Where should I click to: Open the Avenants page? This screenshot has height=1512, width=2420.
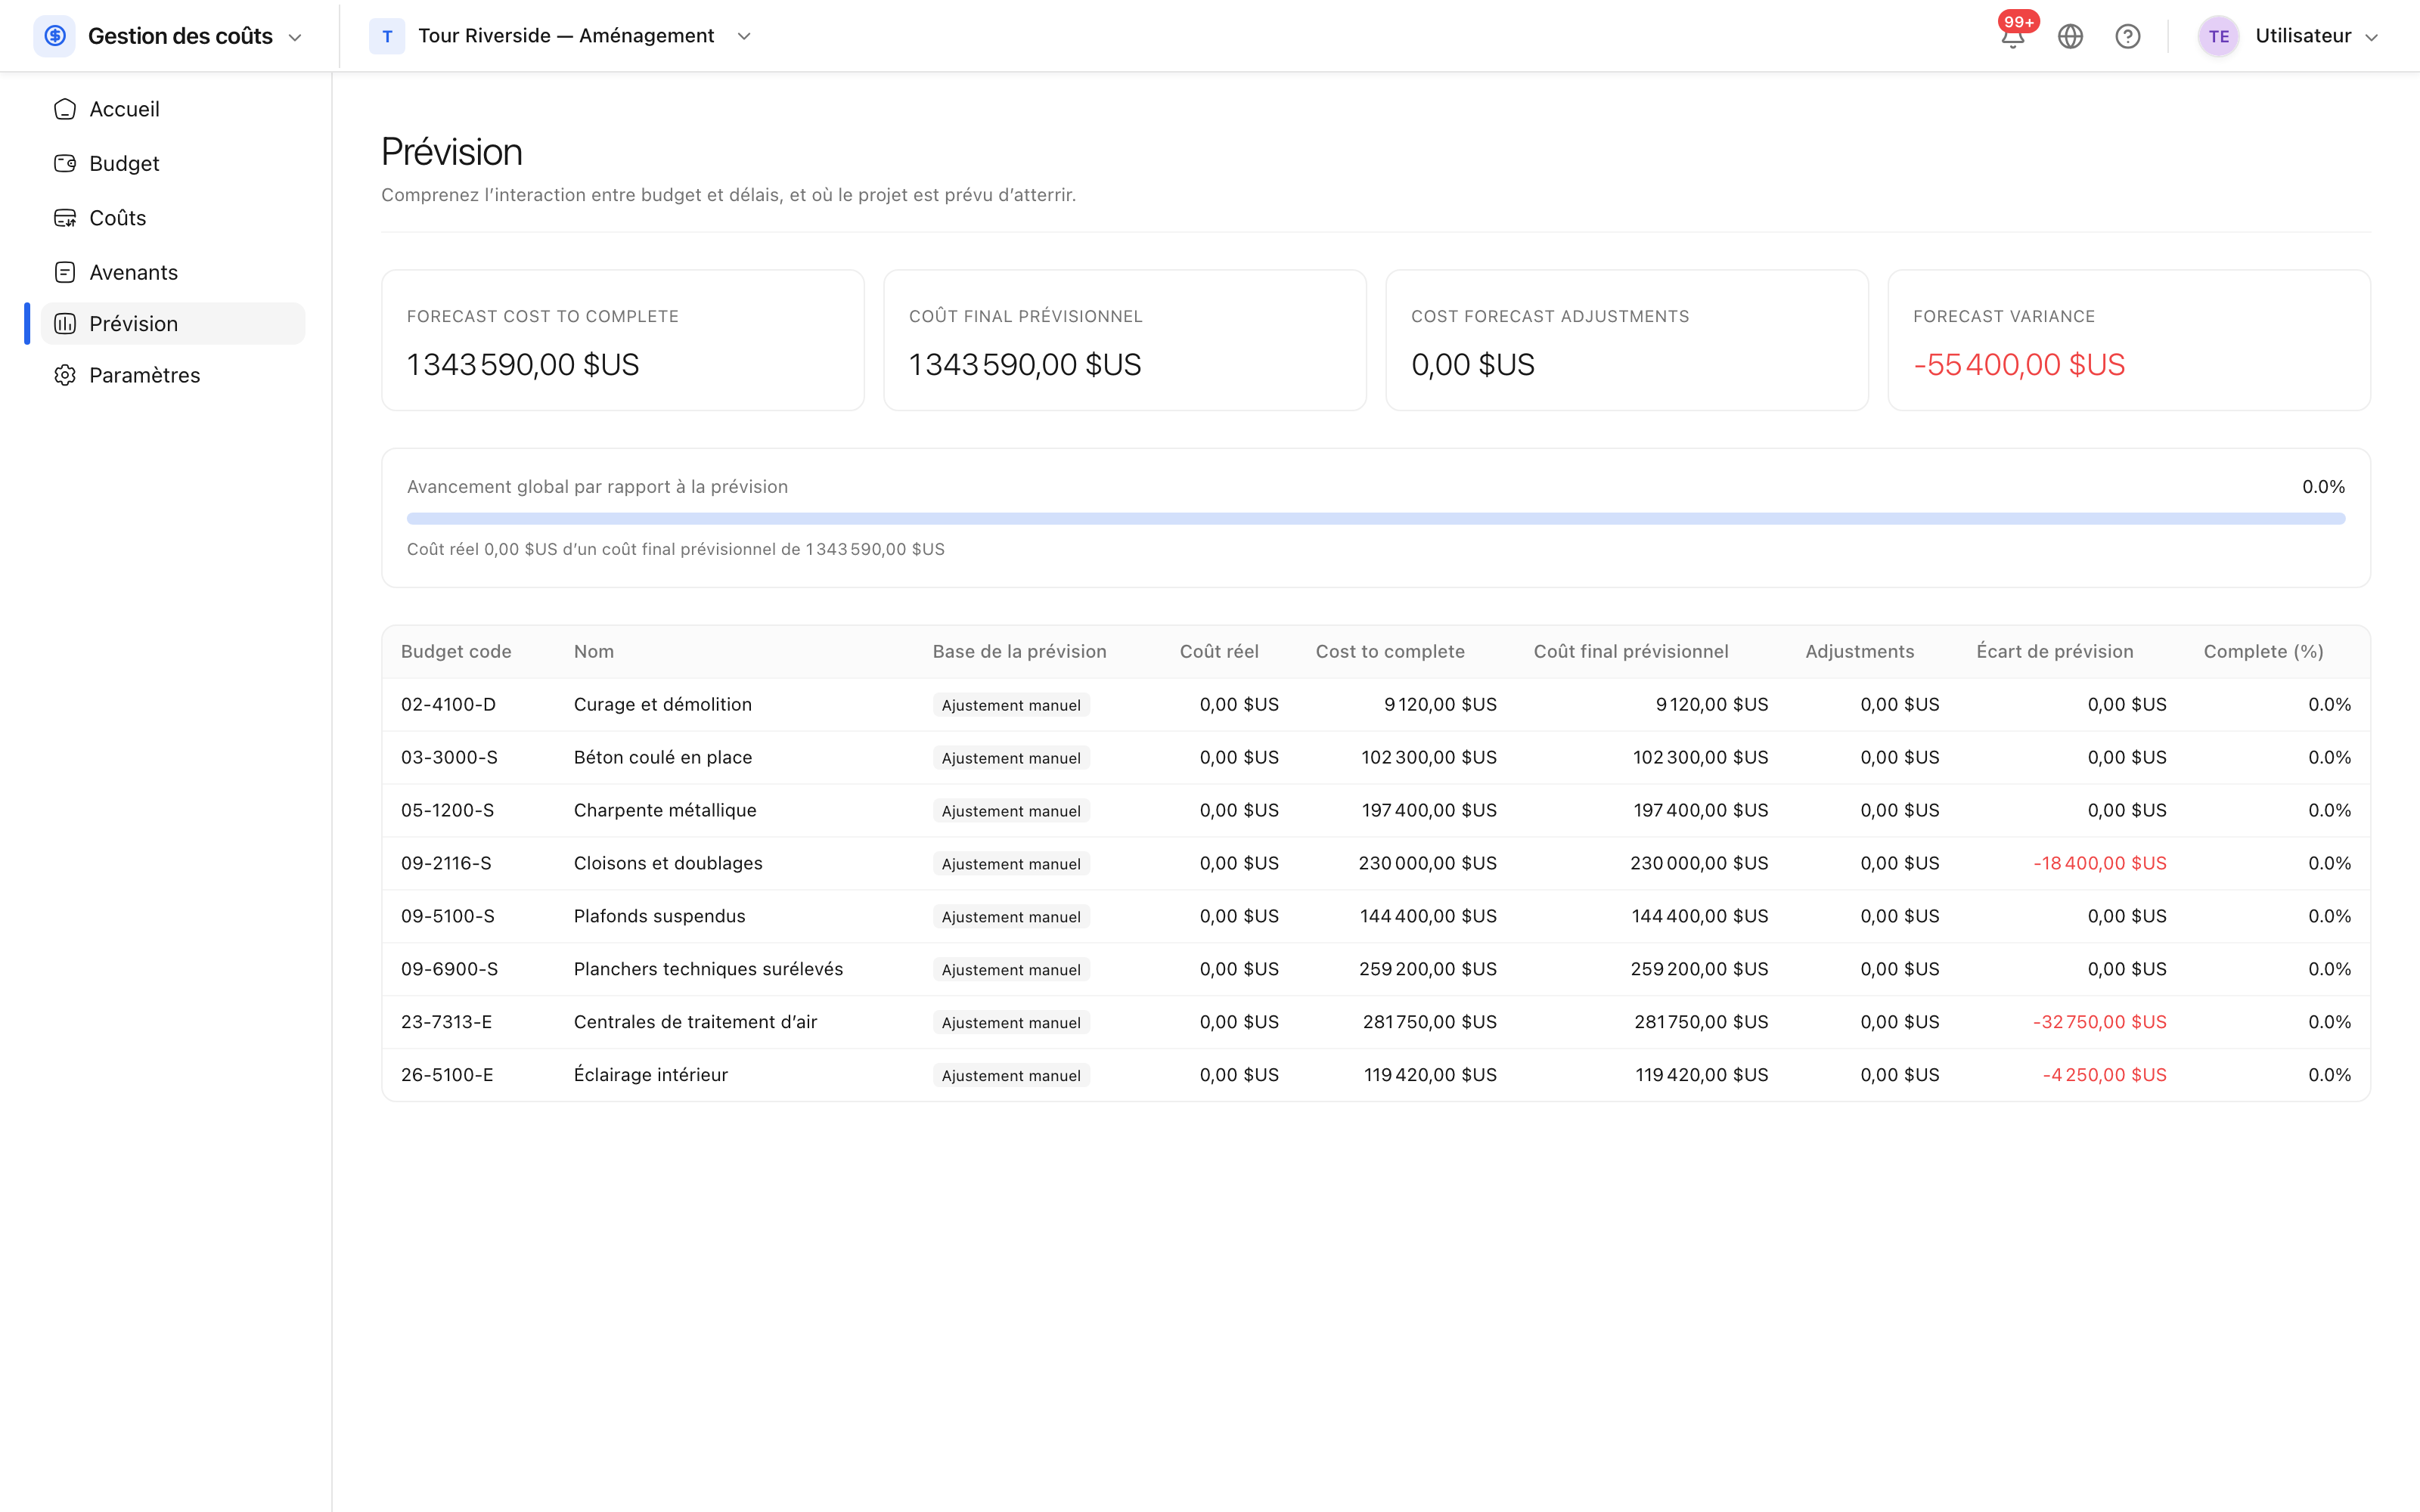(173, 272)
